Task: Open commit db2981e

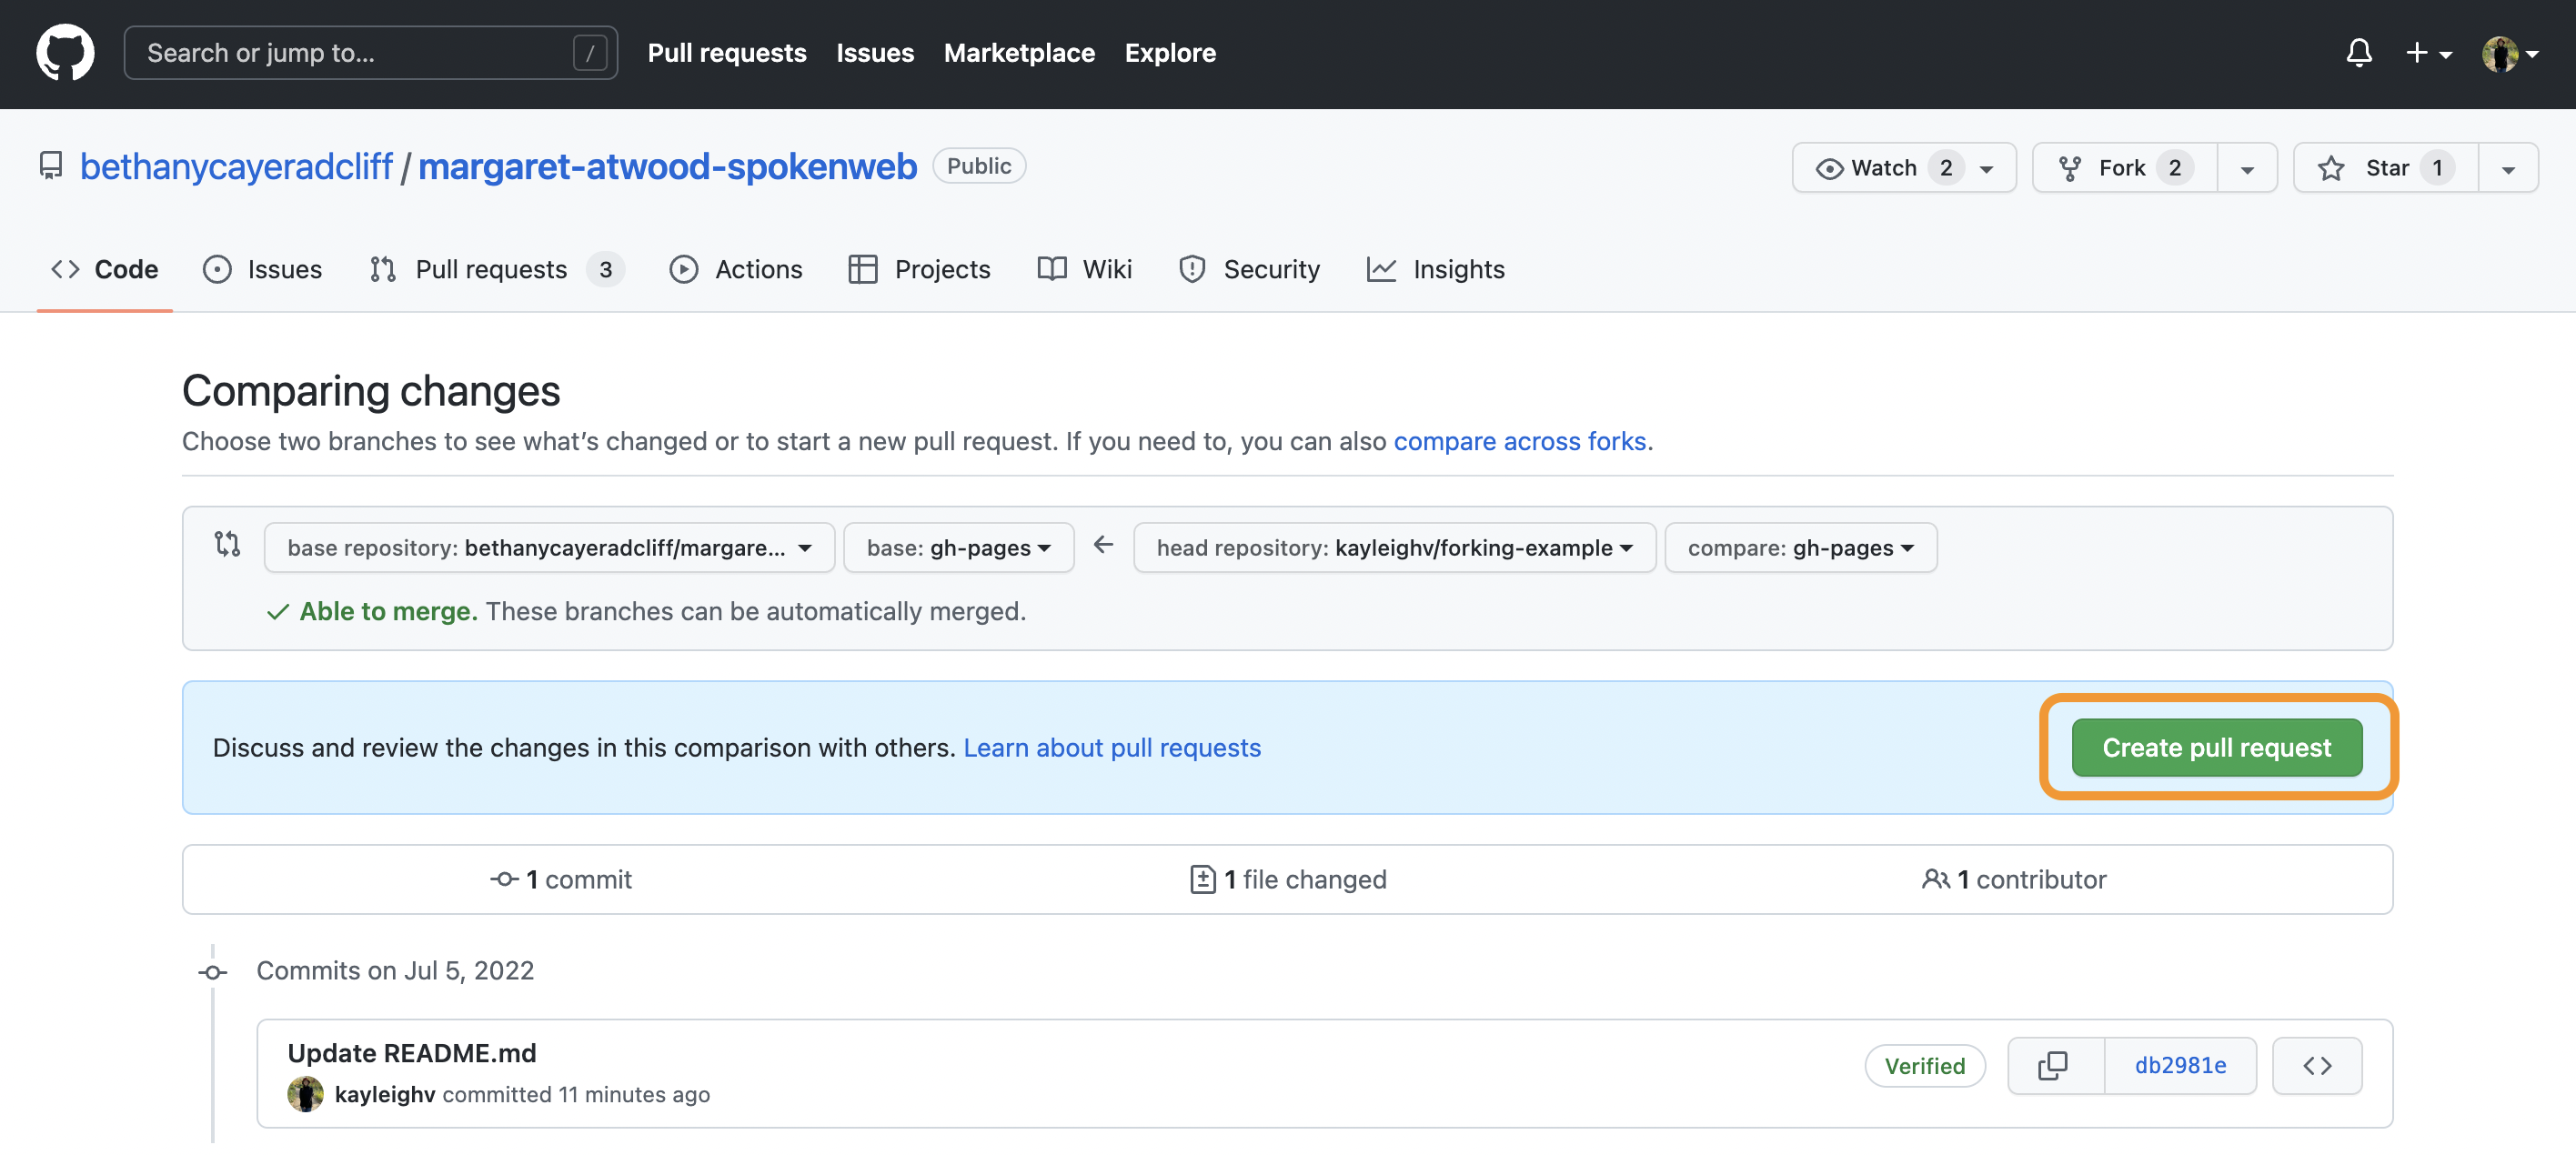Action: click(x=2180, y=1066)
